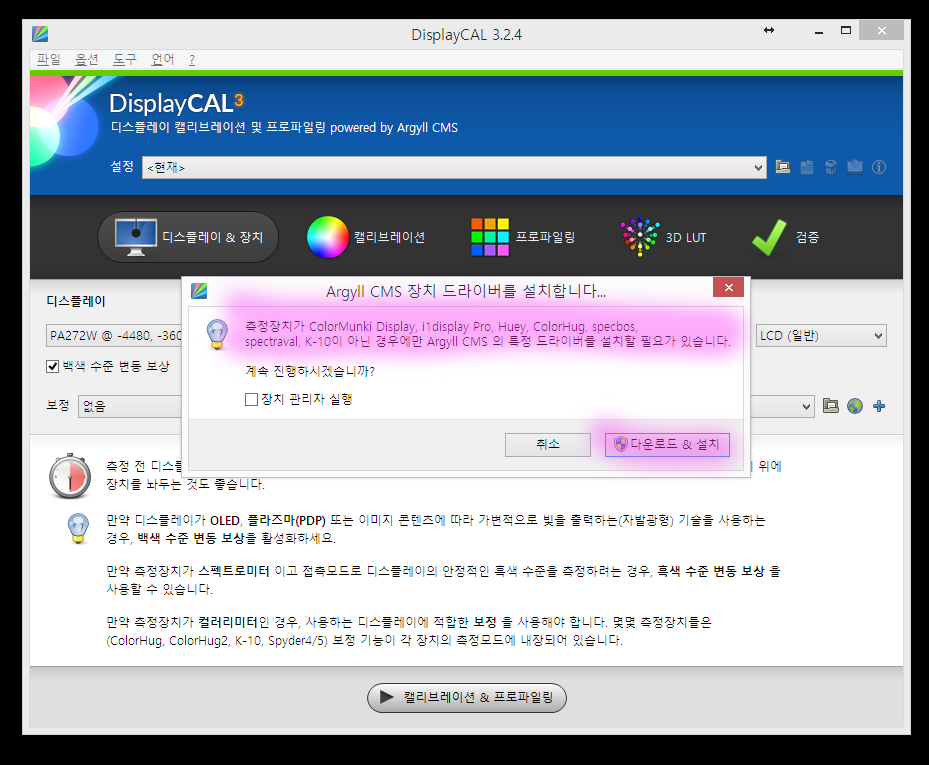This screenshot has height=765, width=929.
Task: Switch to the 디스플레이 & 장치 tab
Action: tap(188, 237)
